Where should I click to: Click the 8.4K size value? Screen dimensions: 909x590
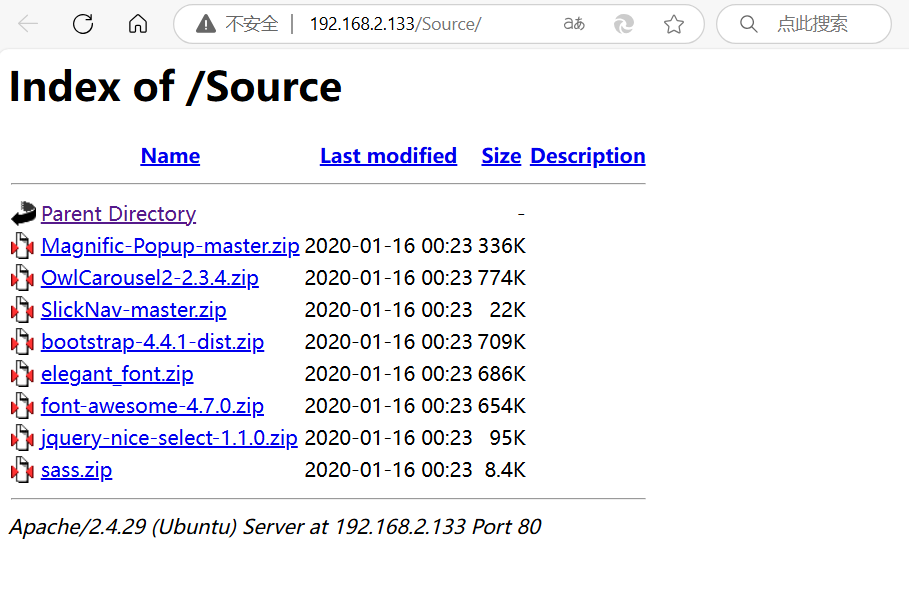[x=506, y=469]
